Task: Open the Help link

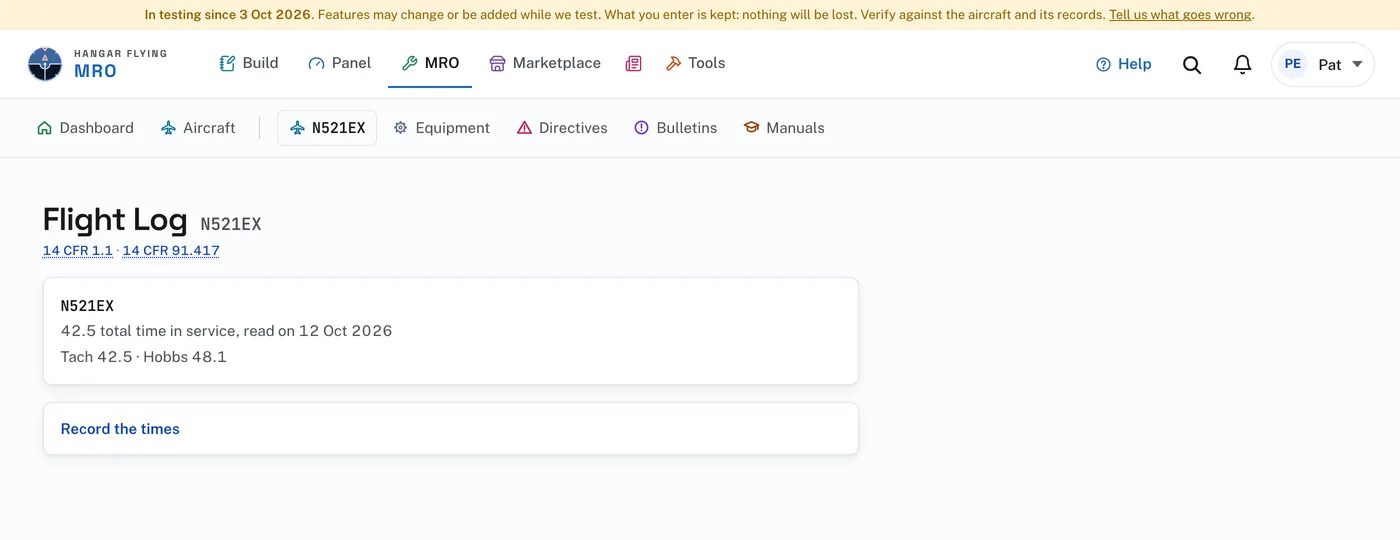Action: [1124, 64]
